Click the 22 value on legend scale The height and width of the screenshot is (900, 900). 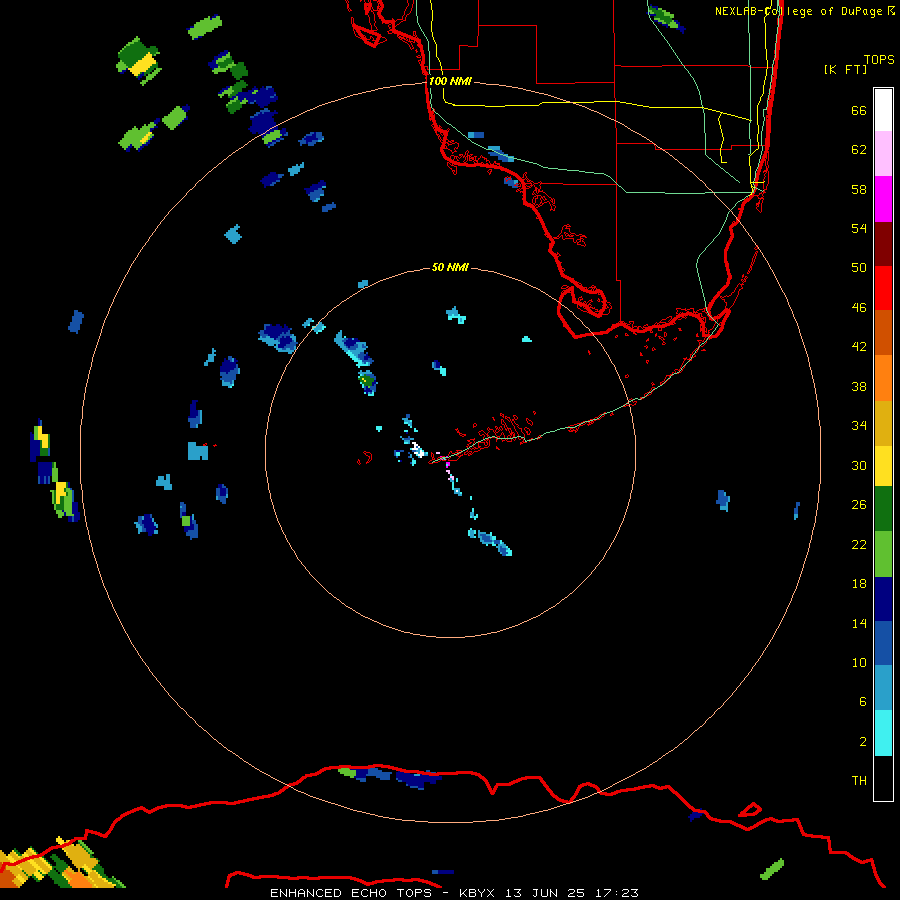pos(859,545)
